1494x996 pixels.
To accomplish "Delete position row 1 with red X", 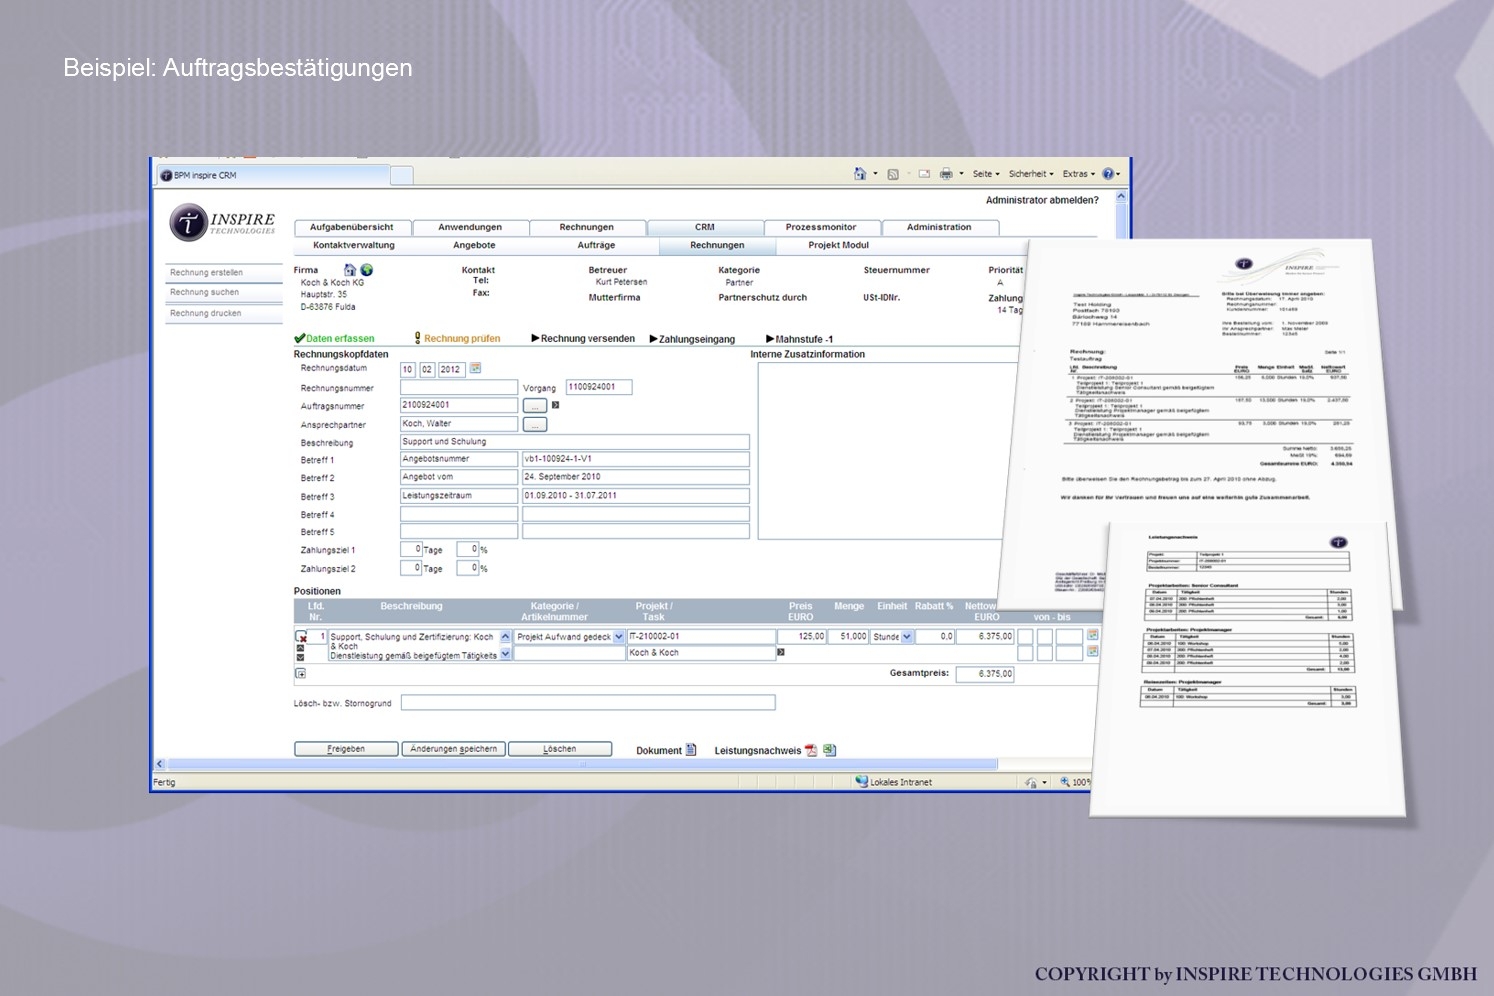I will click(301, 637).
